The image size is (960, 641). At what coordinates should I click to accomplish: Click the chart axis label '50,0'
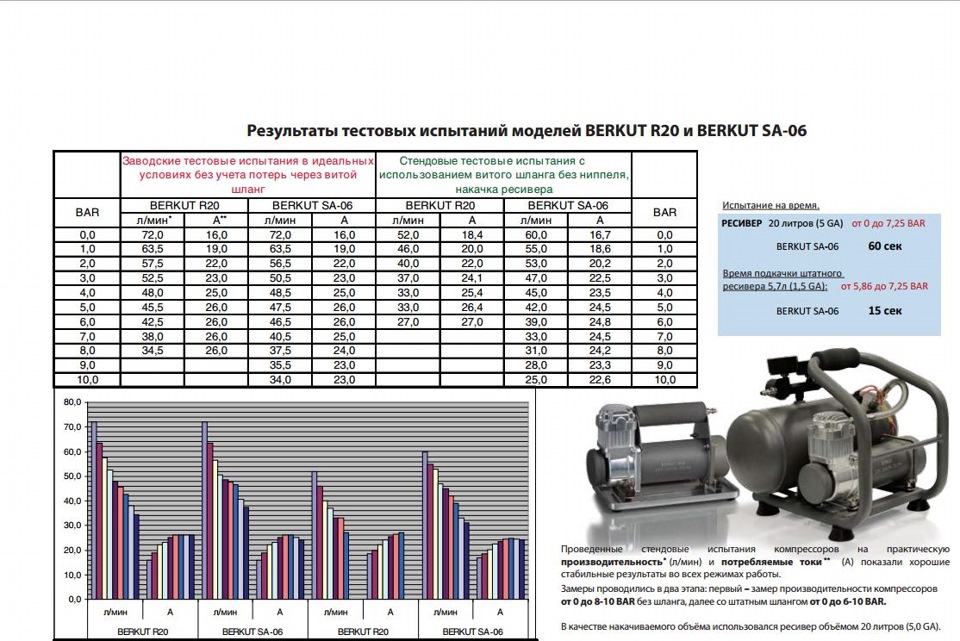point(72,476)
